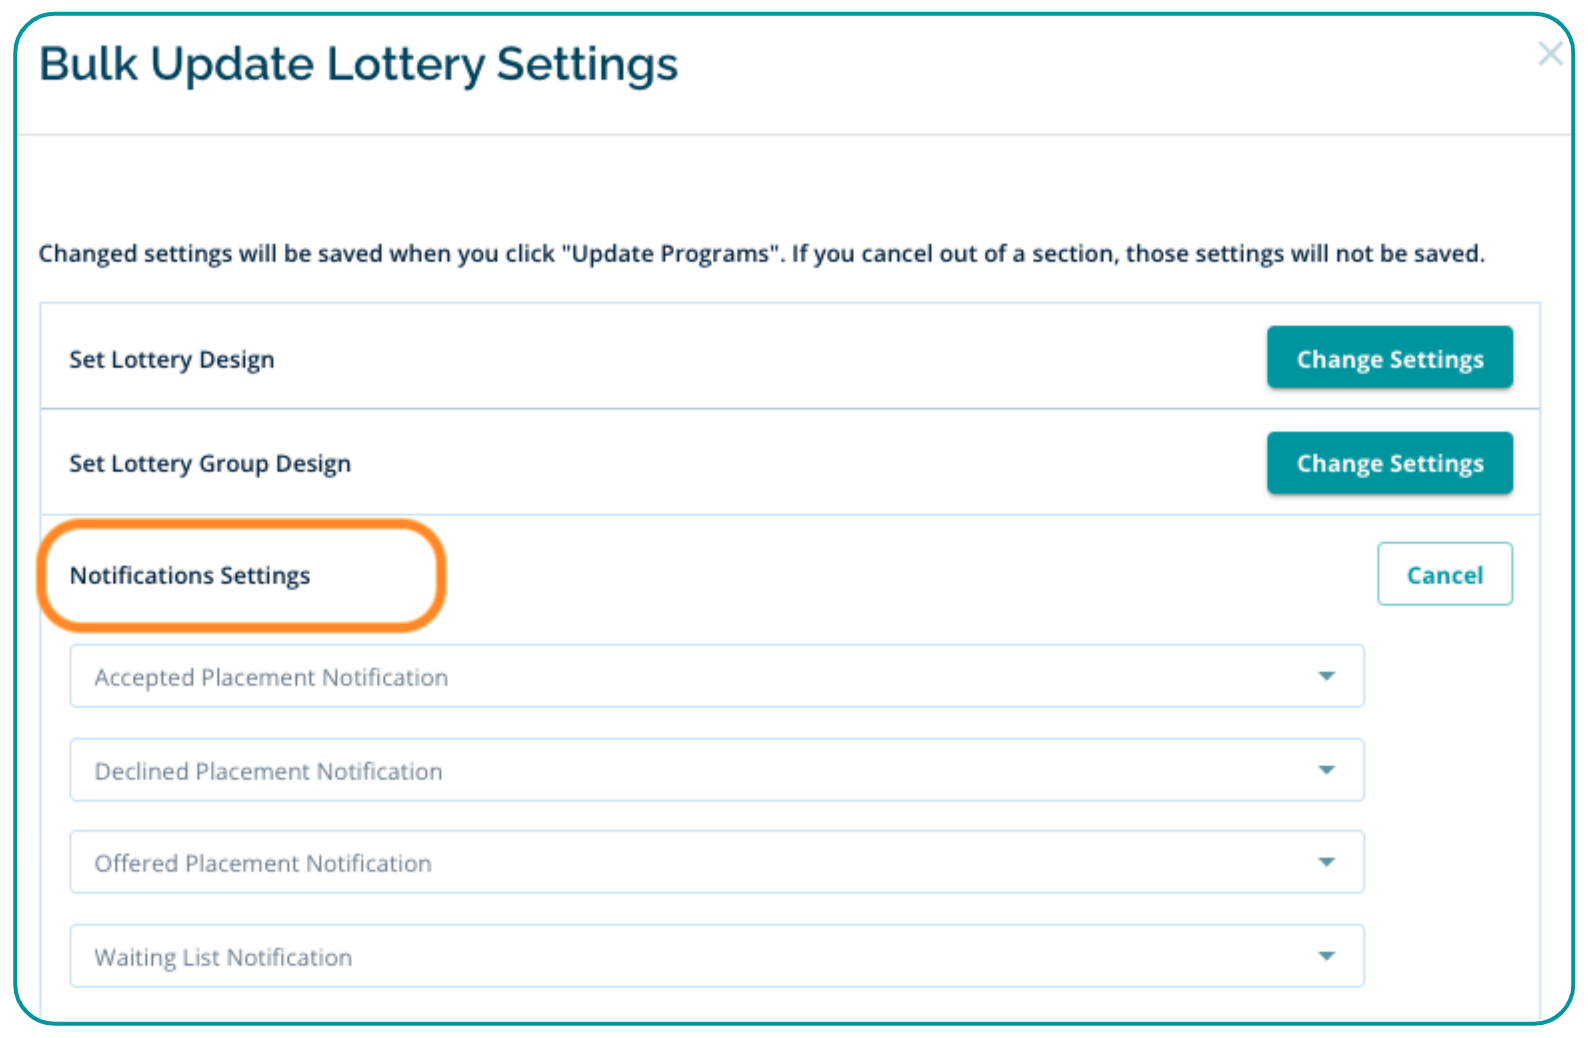Click the orange highlight outline around Notifications Settings
The height and width of the screenshot is (1038, 1588).
441,575
